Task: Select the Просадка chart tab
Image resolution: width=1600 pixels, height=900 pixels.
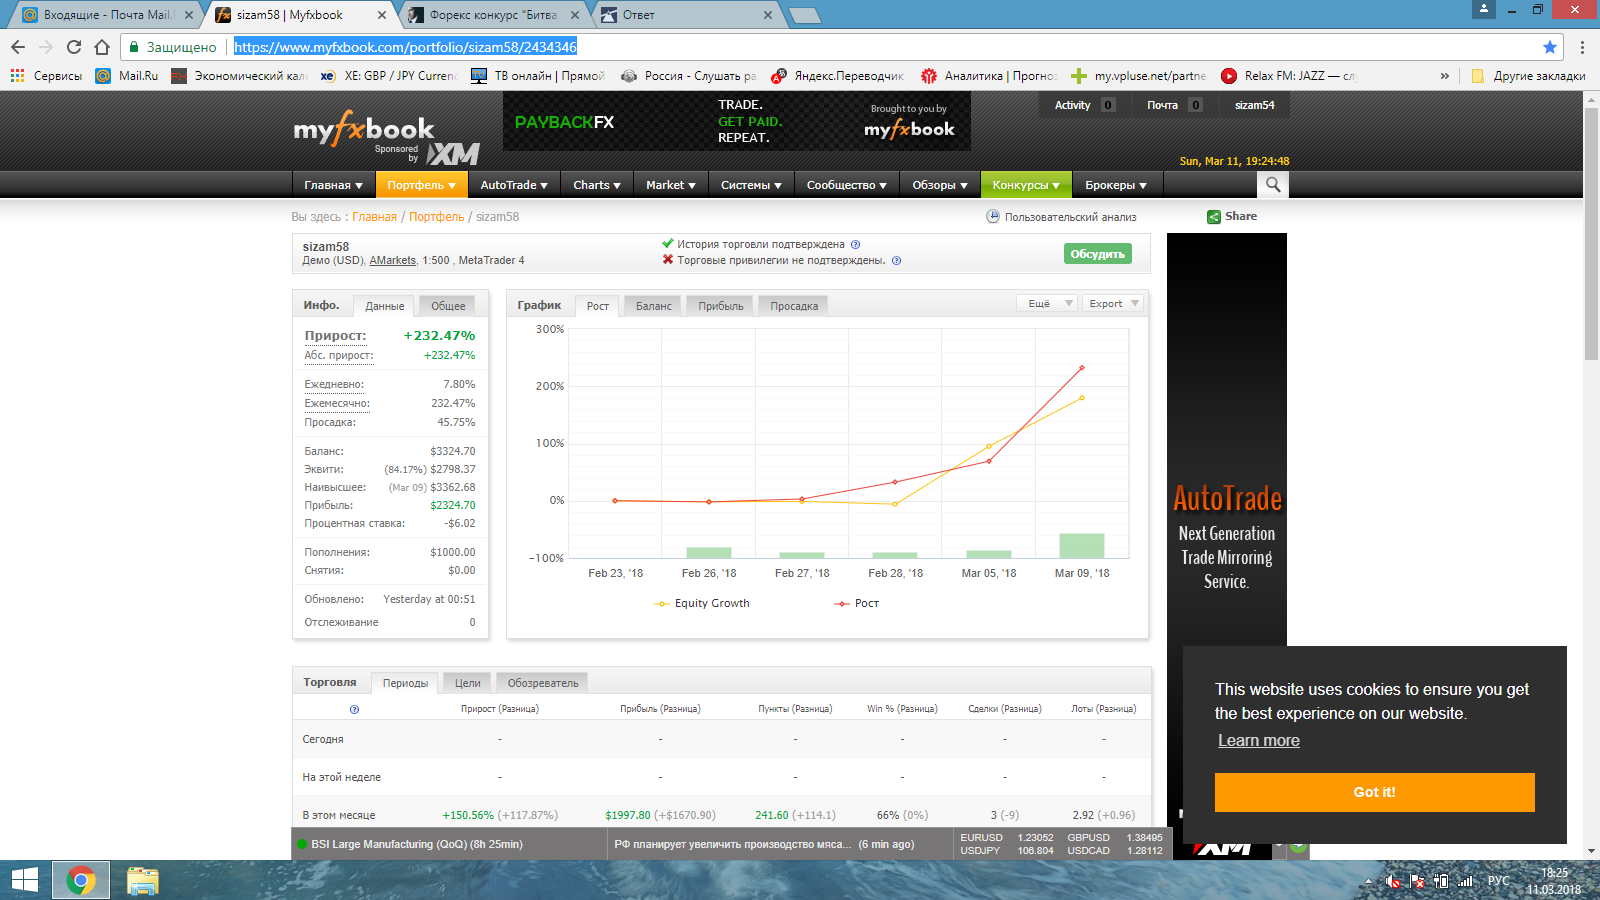Action: click(794, 306)
